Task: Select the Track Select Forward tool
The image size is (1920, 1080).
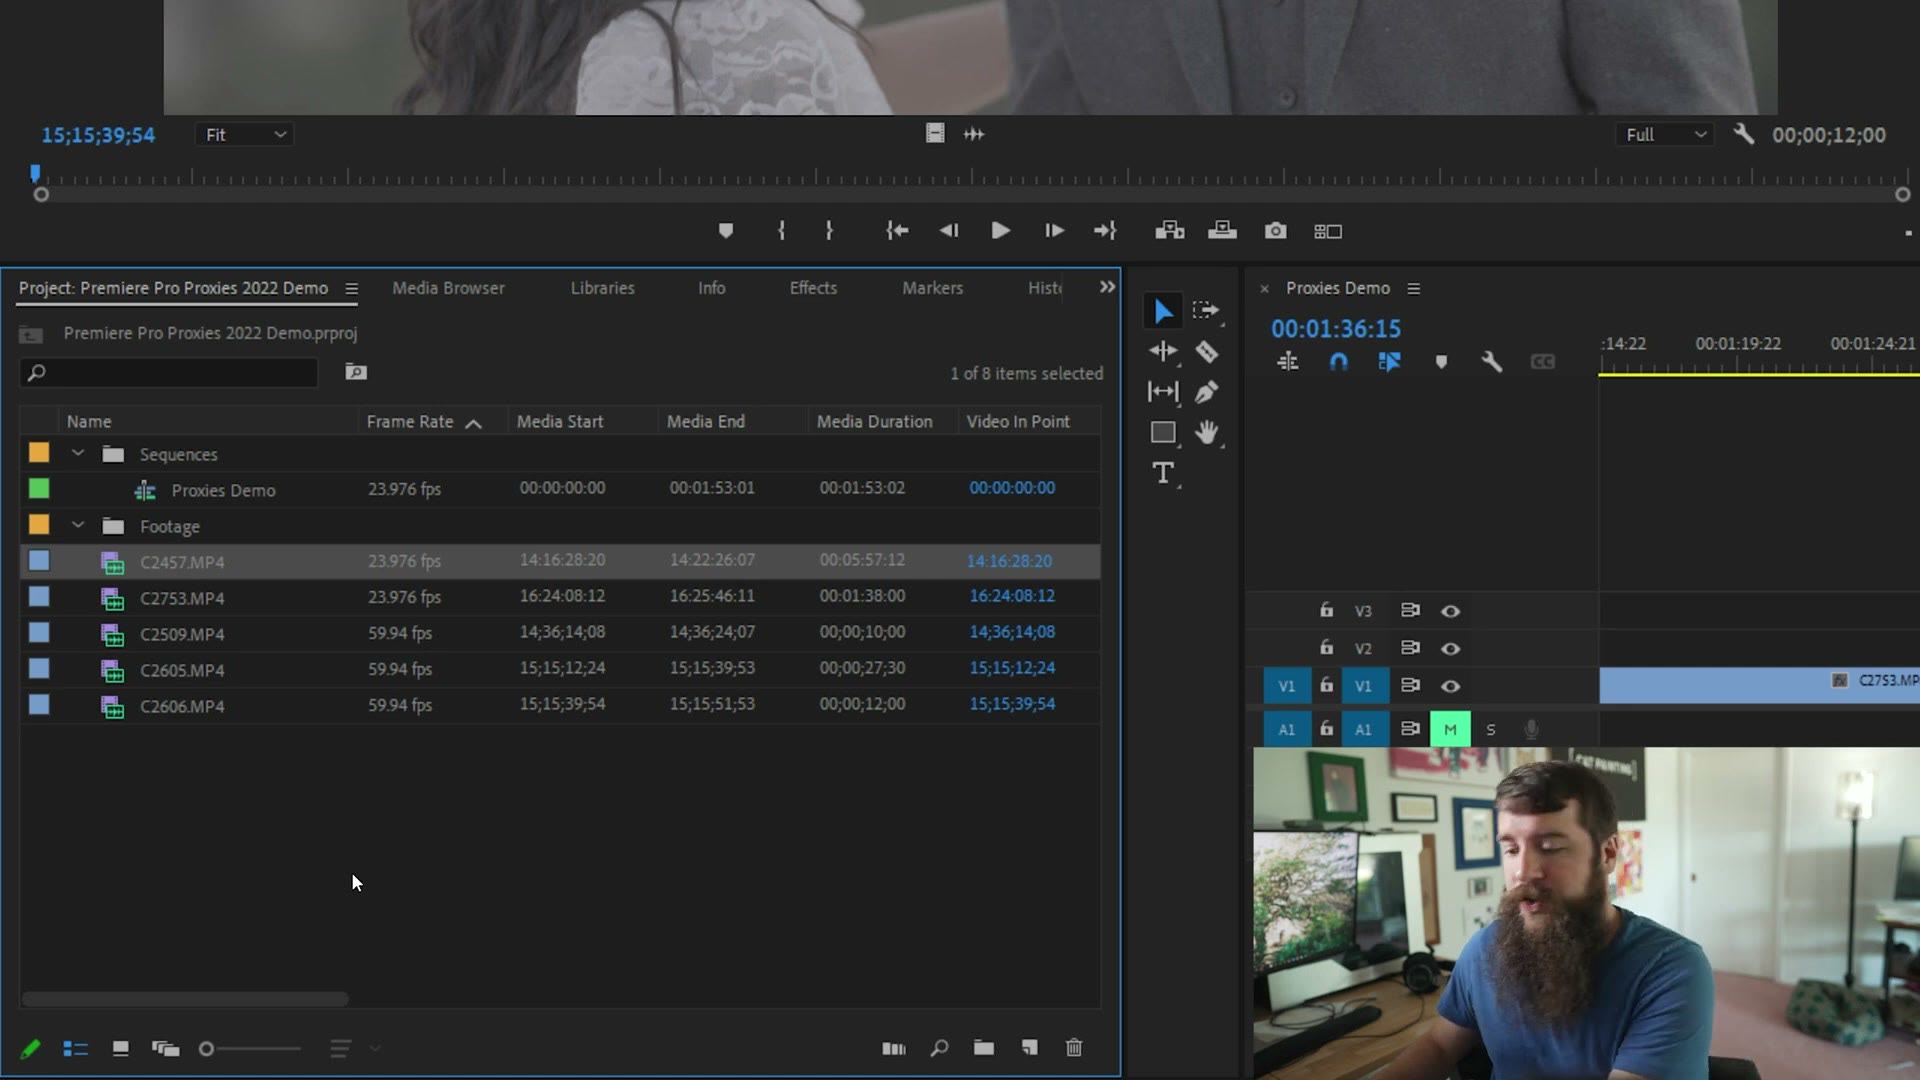Action: [x=1206, y=311]
